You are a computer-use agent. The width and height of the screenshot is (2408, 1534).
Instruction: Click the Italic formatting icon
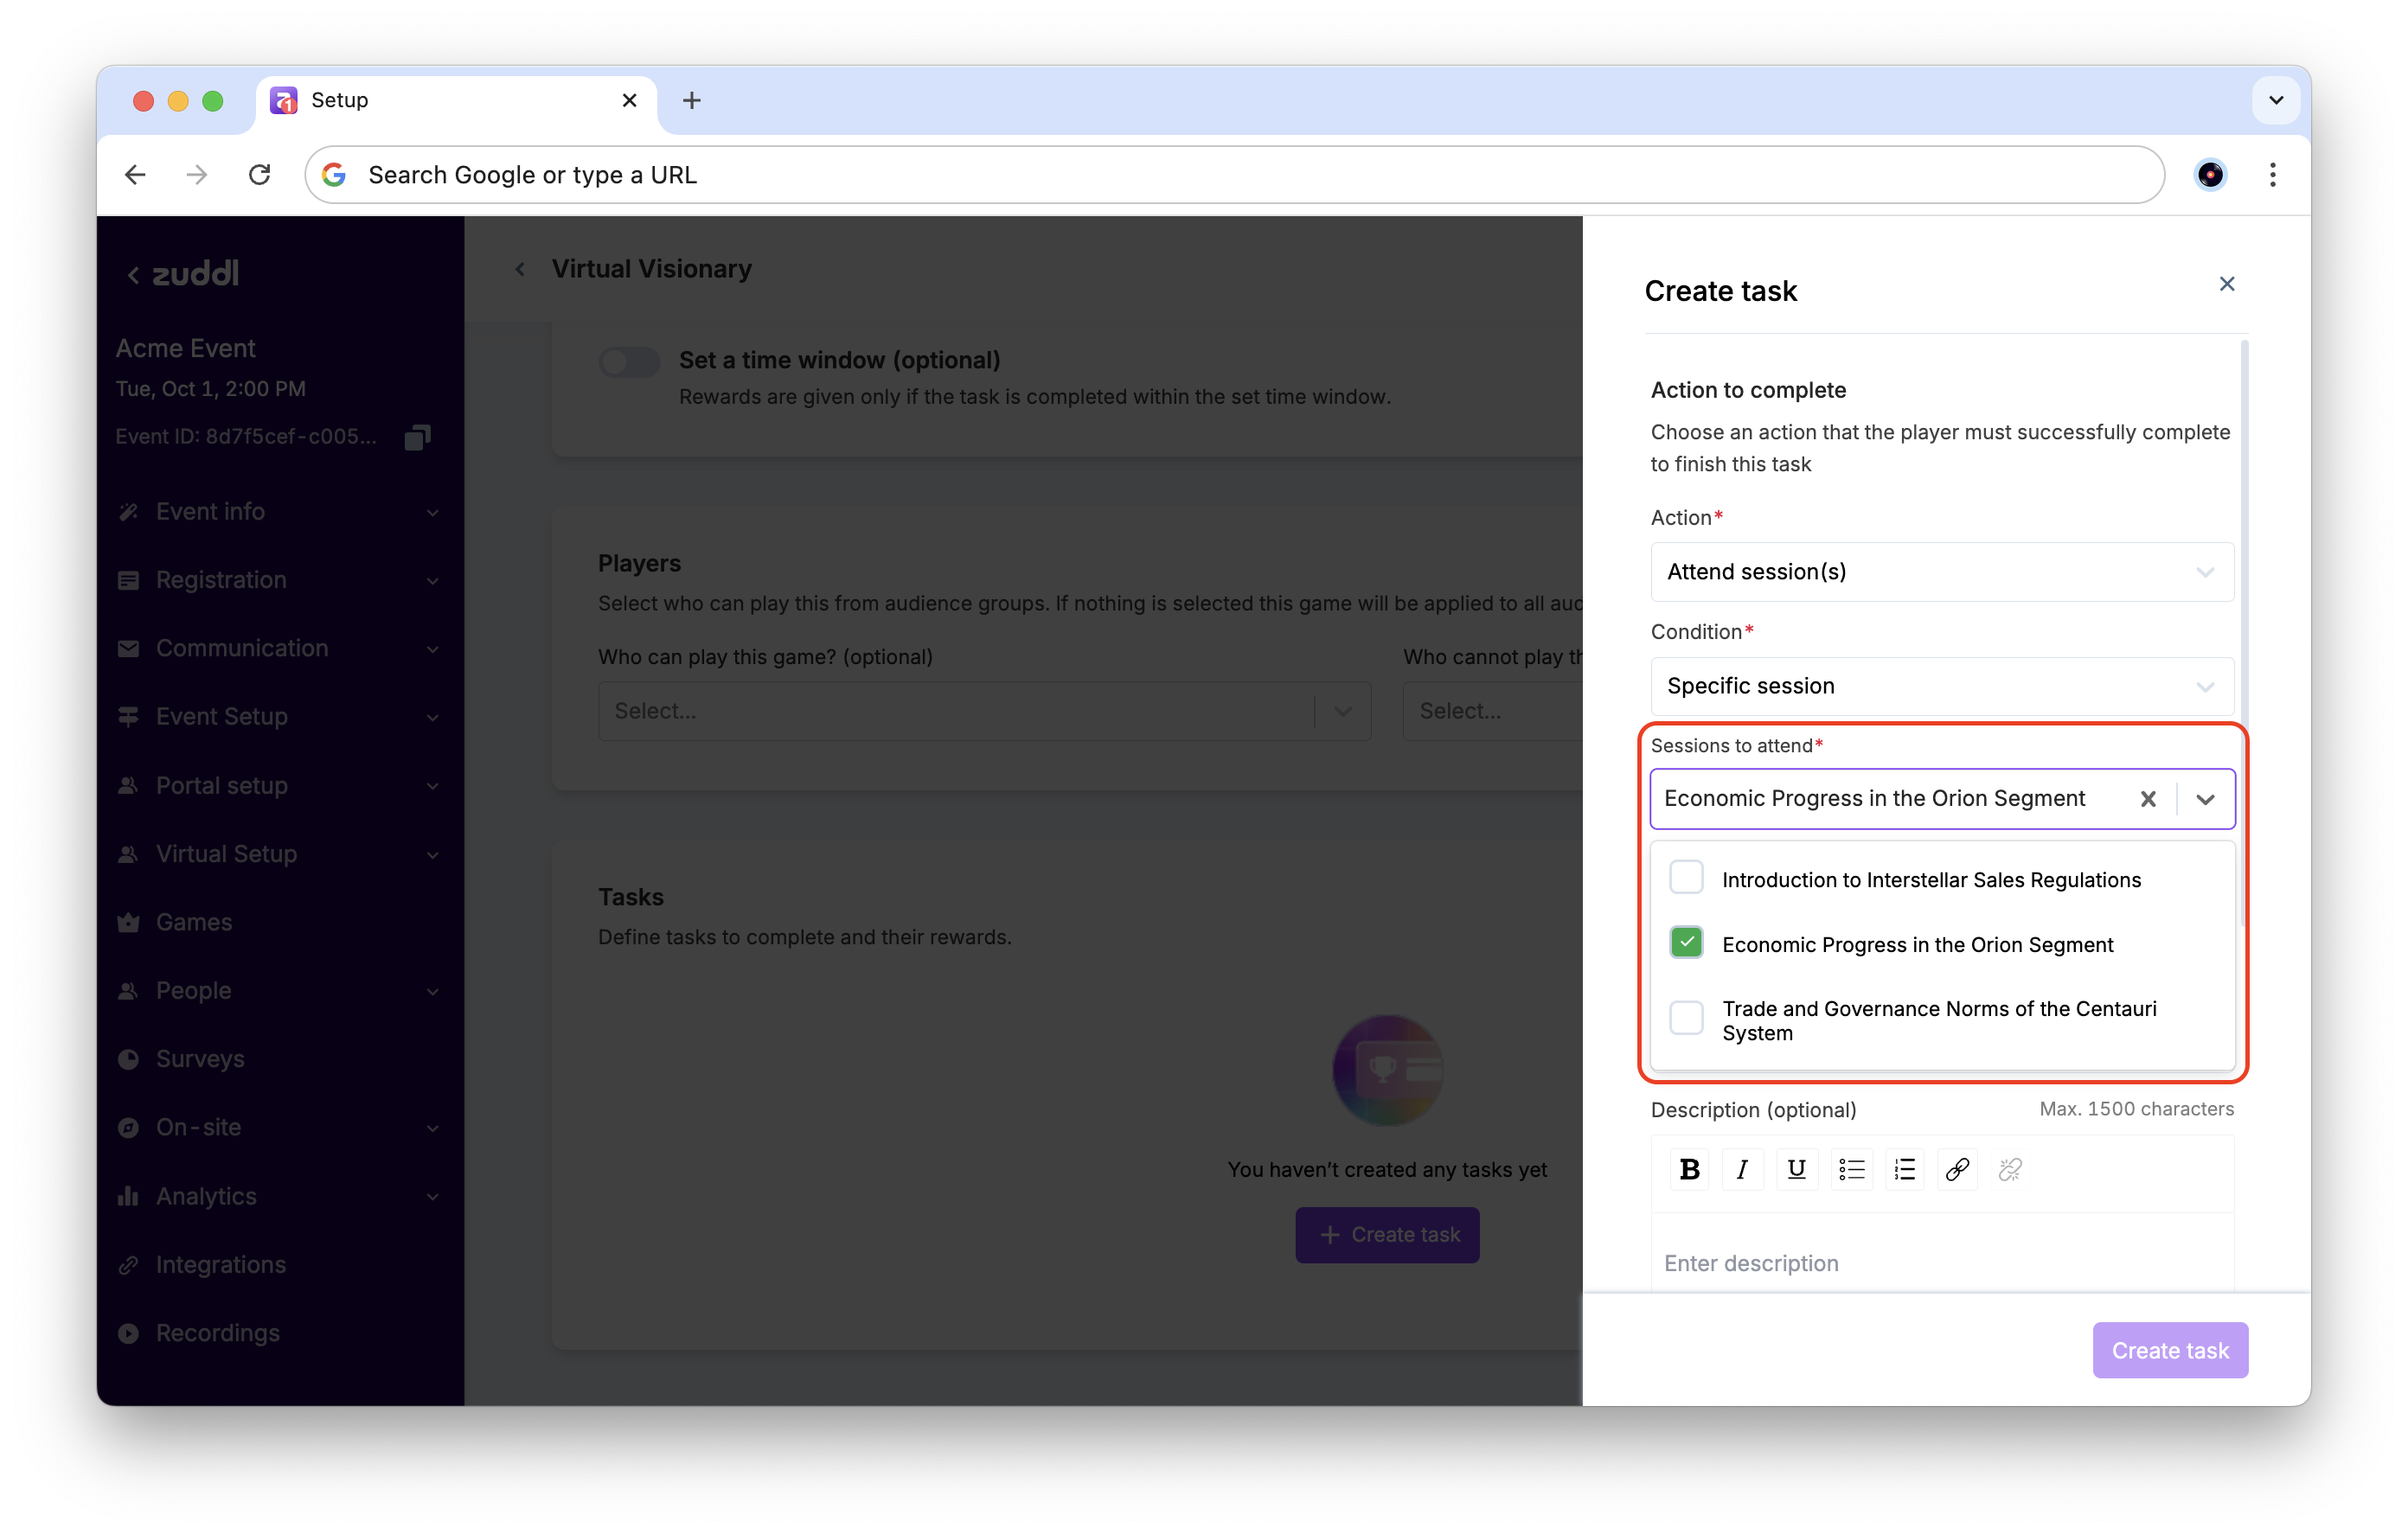[1742, 1169]
